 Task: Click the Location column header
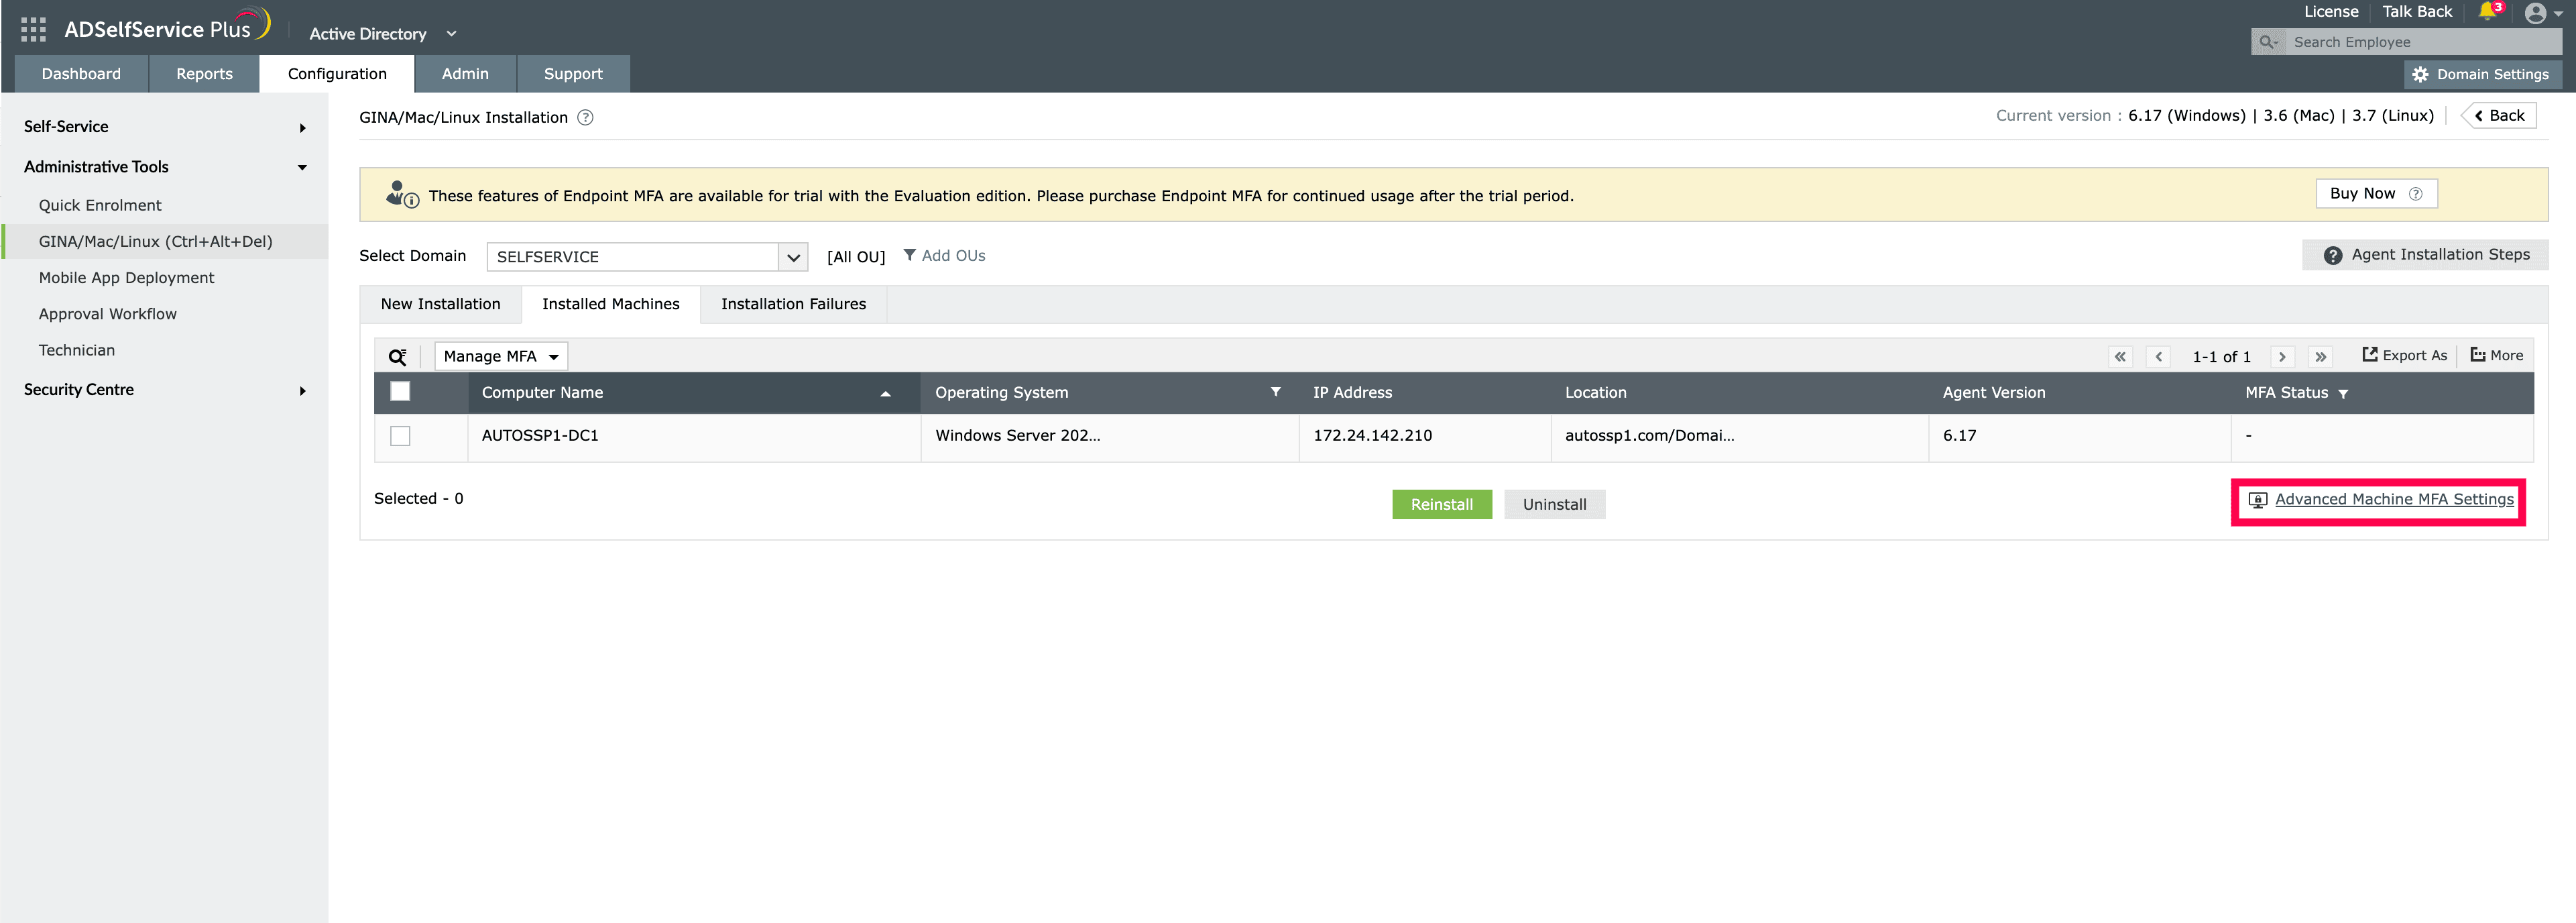point(1739,393)
